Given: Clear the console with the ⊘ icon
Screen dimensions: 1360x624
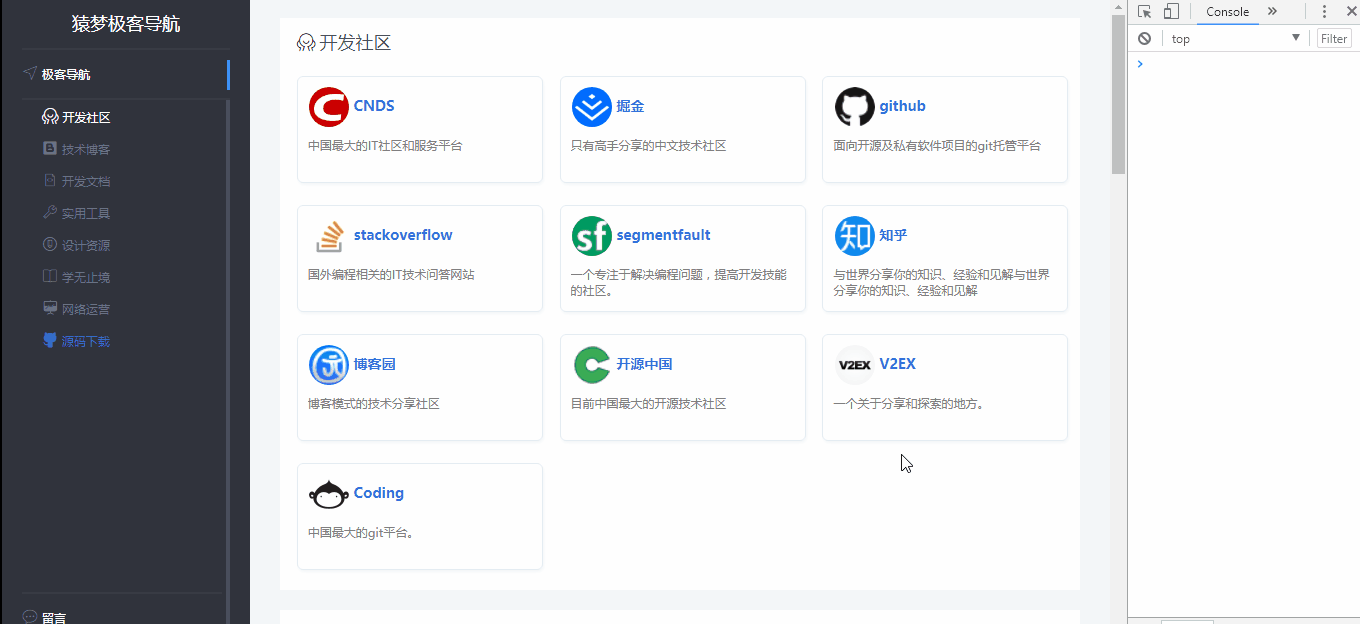Looking at the screenshot, I should pyautogui.click(x=1144, y=38).
